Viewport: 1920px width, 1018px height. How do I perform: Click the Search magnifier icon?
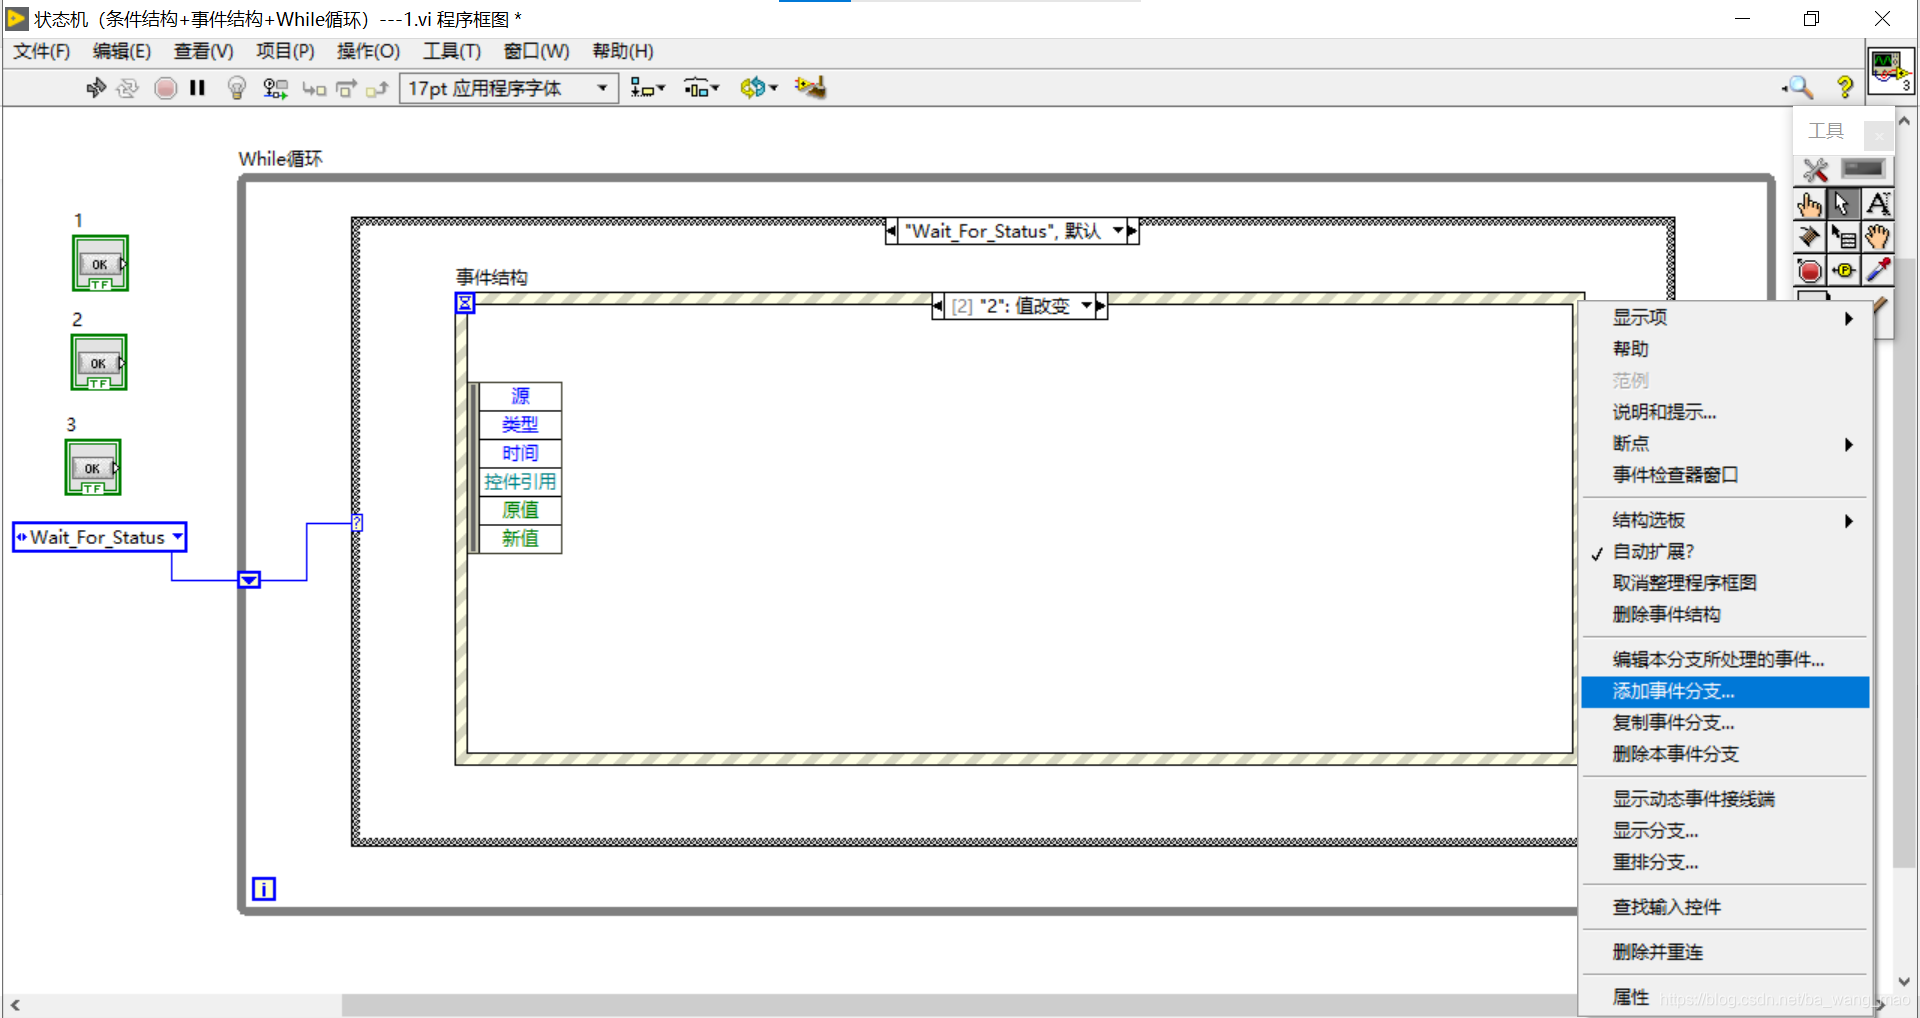(1798, 88)
